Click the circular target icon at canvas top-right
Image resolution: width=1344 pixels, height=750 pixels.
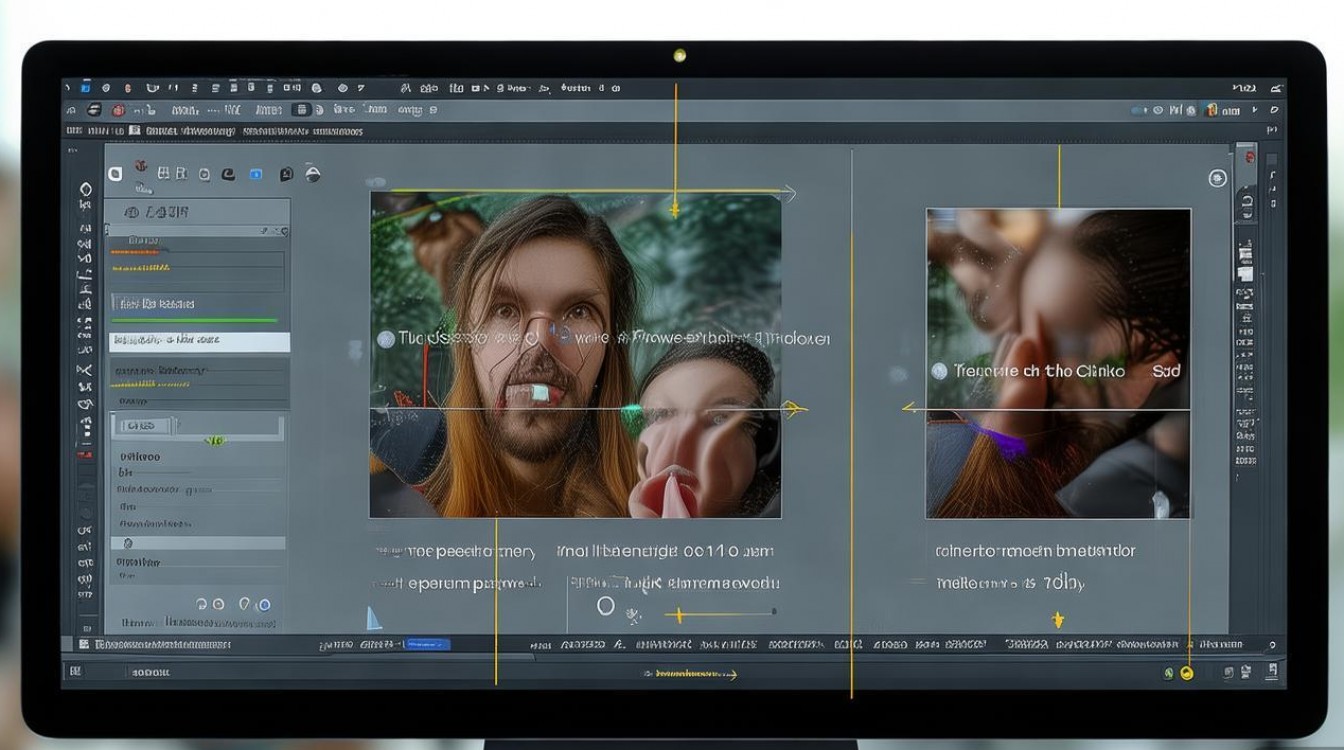pos(1217,178)
